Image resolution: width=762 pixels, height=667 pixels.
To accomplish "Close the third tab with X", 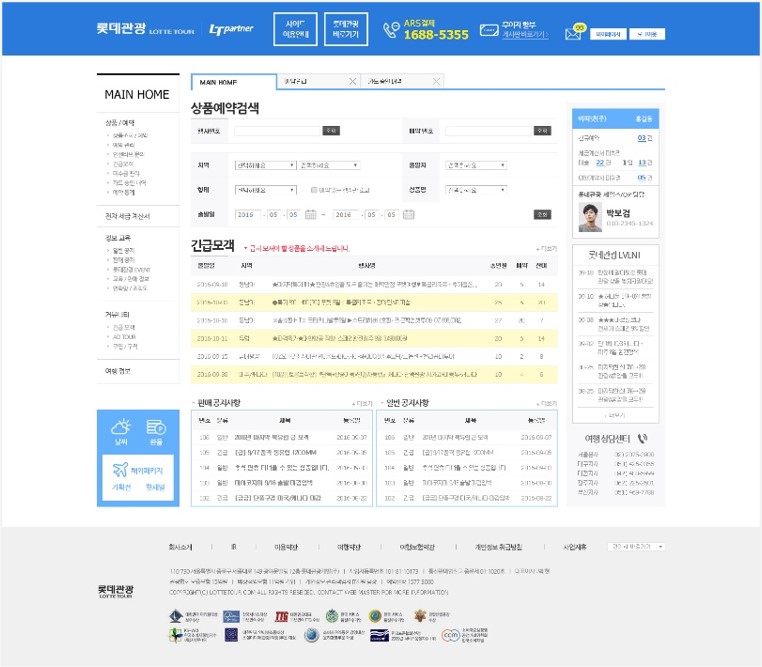I will click(436, 81).
